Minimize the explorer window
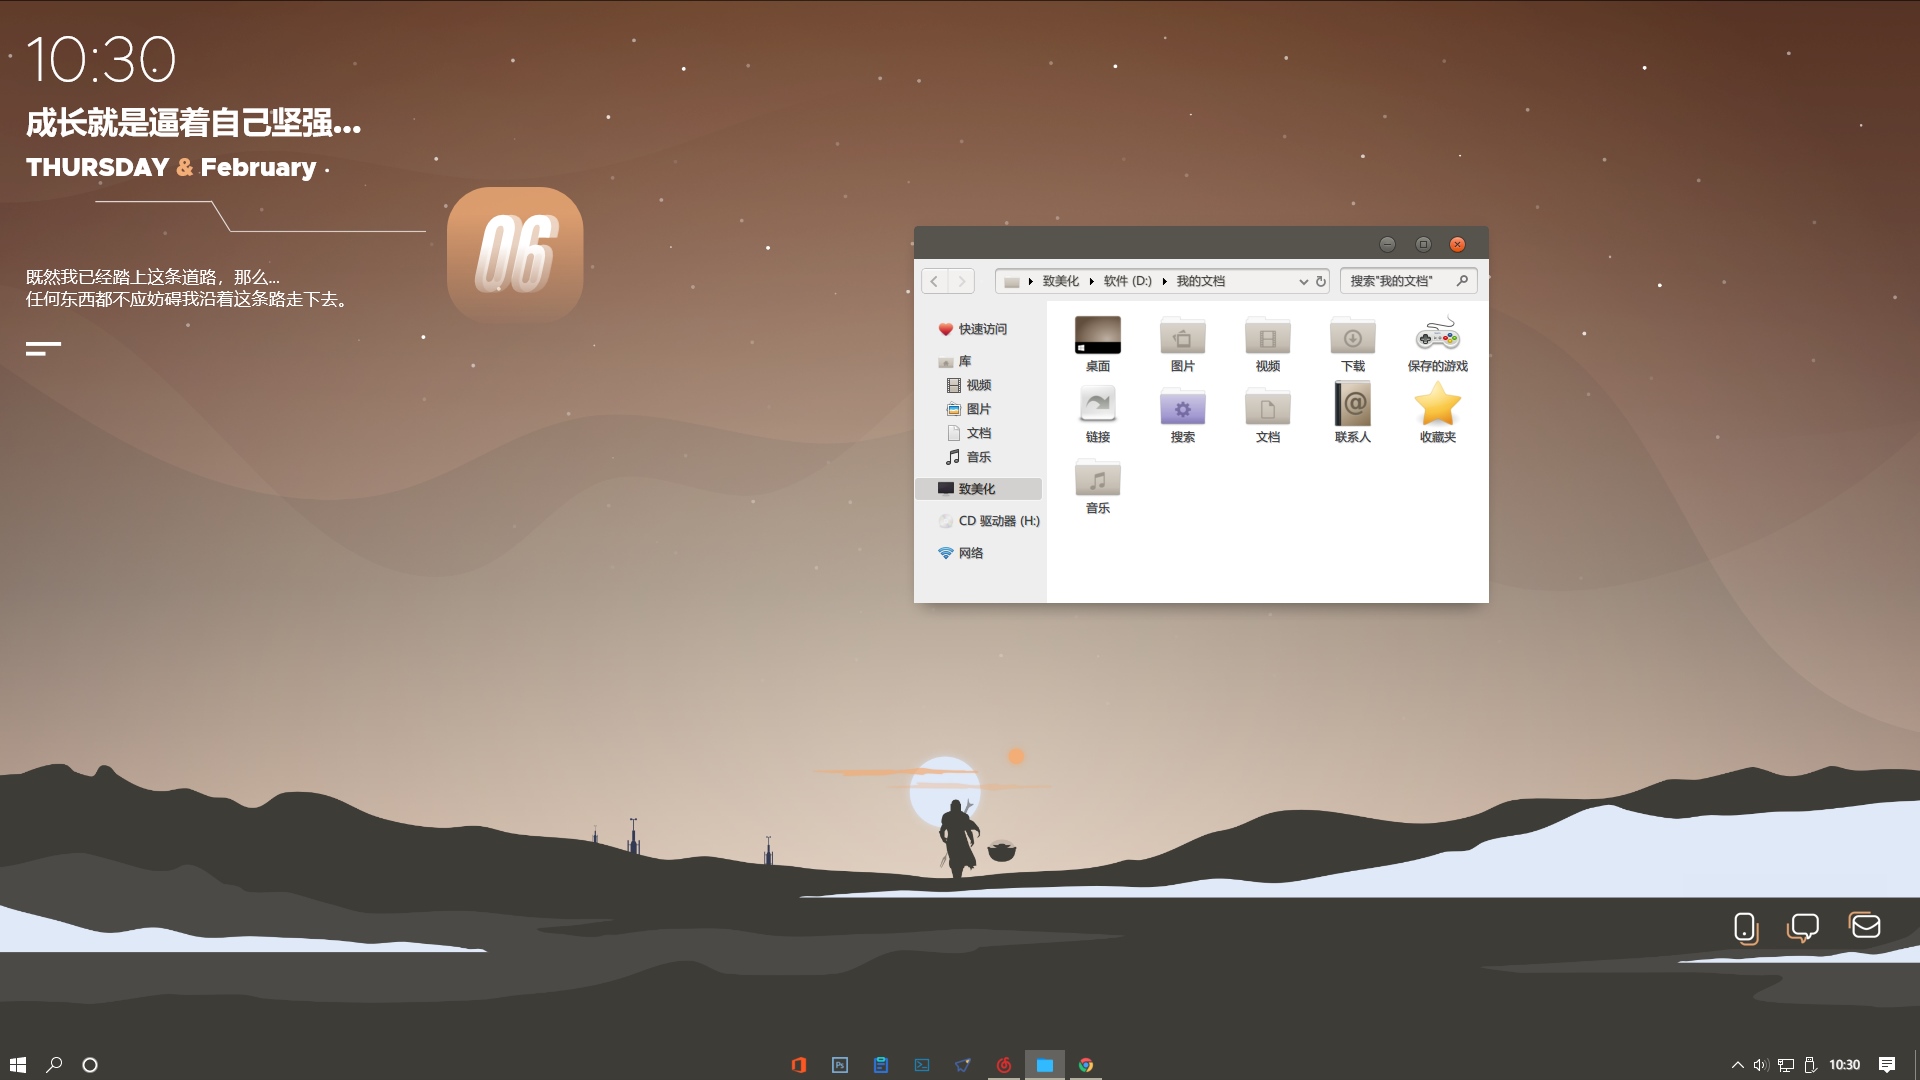Viewport: 1920px width, 1080px height. click(x=1387, y=244)
